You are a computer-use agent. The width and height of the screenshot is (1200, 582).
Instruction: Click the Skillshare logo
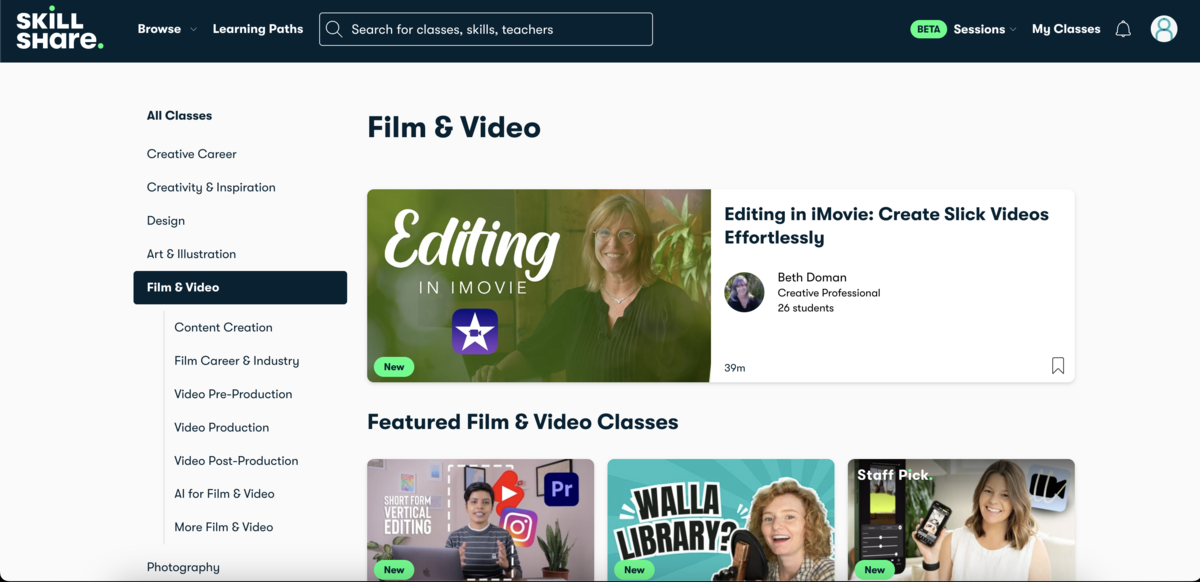(x=59, y=29)
